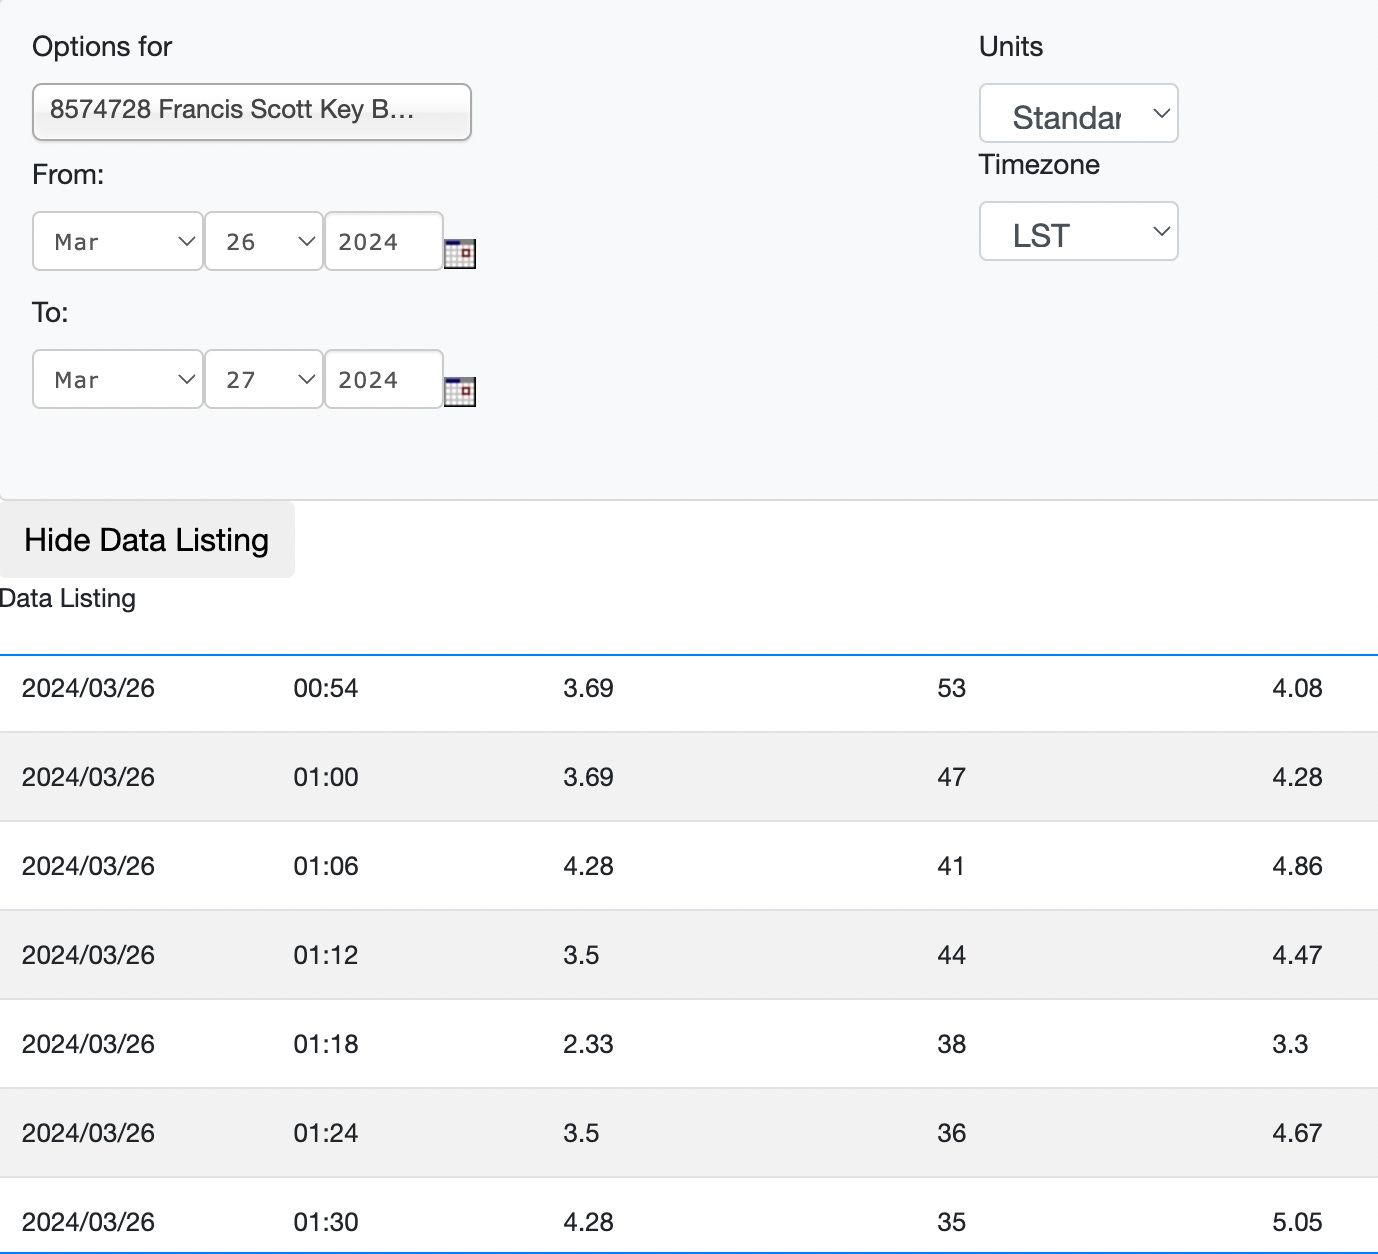Click the 01:06 row's 4.28 value

pyautogui.click(x=588, y=866)
